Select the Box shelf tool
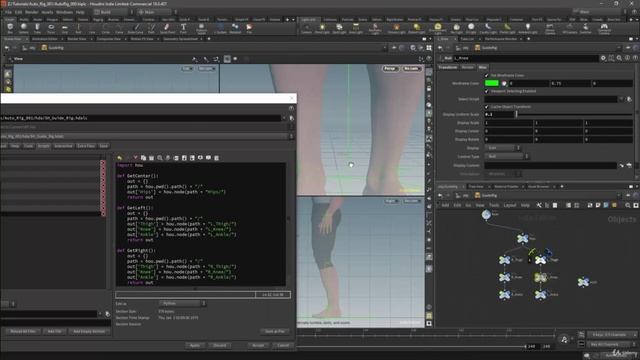 (x=10, y=28)
